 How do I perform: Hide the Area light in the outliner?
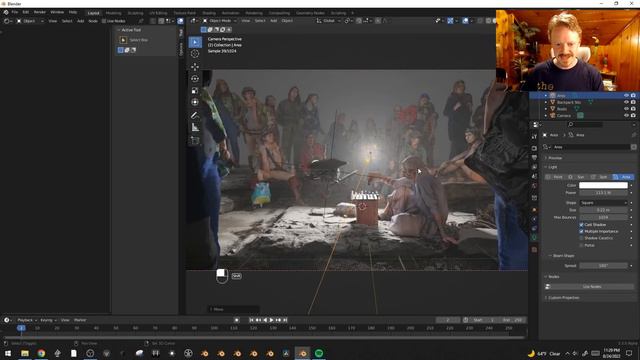626,96
